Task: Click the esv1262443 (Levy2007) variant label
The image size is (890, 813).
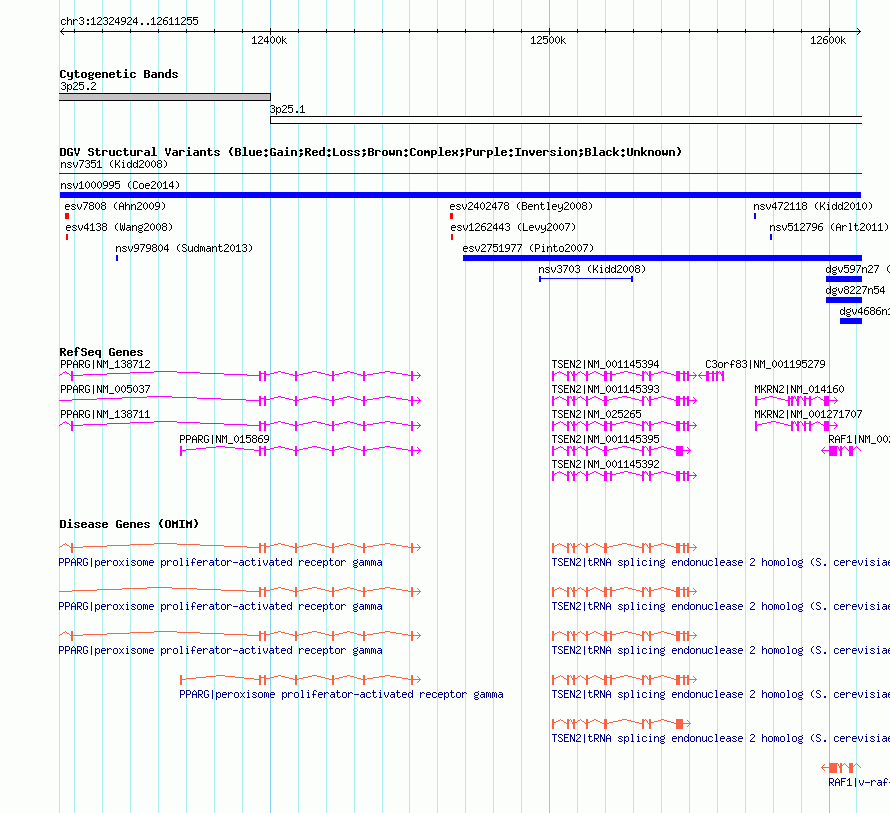Action: [x=513, y=227]
